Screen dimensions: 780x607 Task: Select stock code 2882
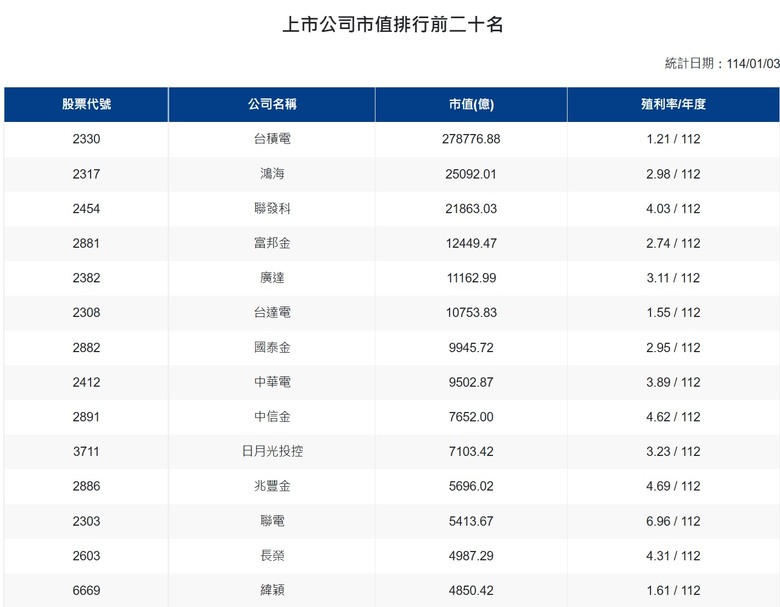click(86, 348)
